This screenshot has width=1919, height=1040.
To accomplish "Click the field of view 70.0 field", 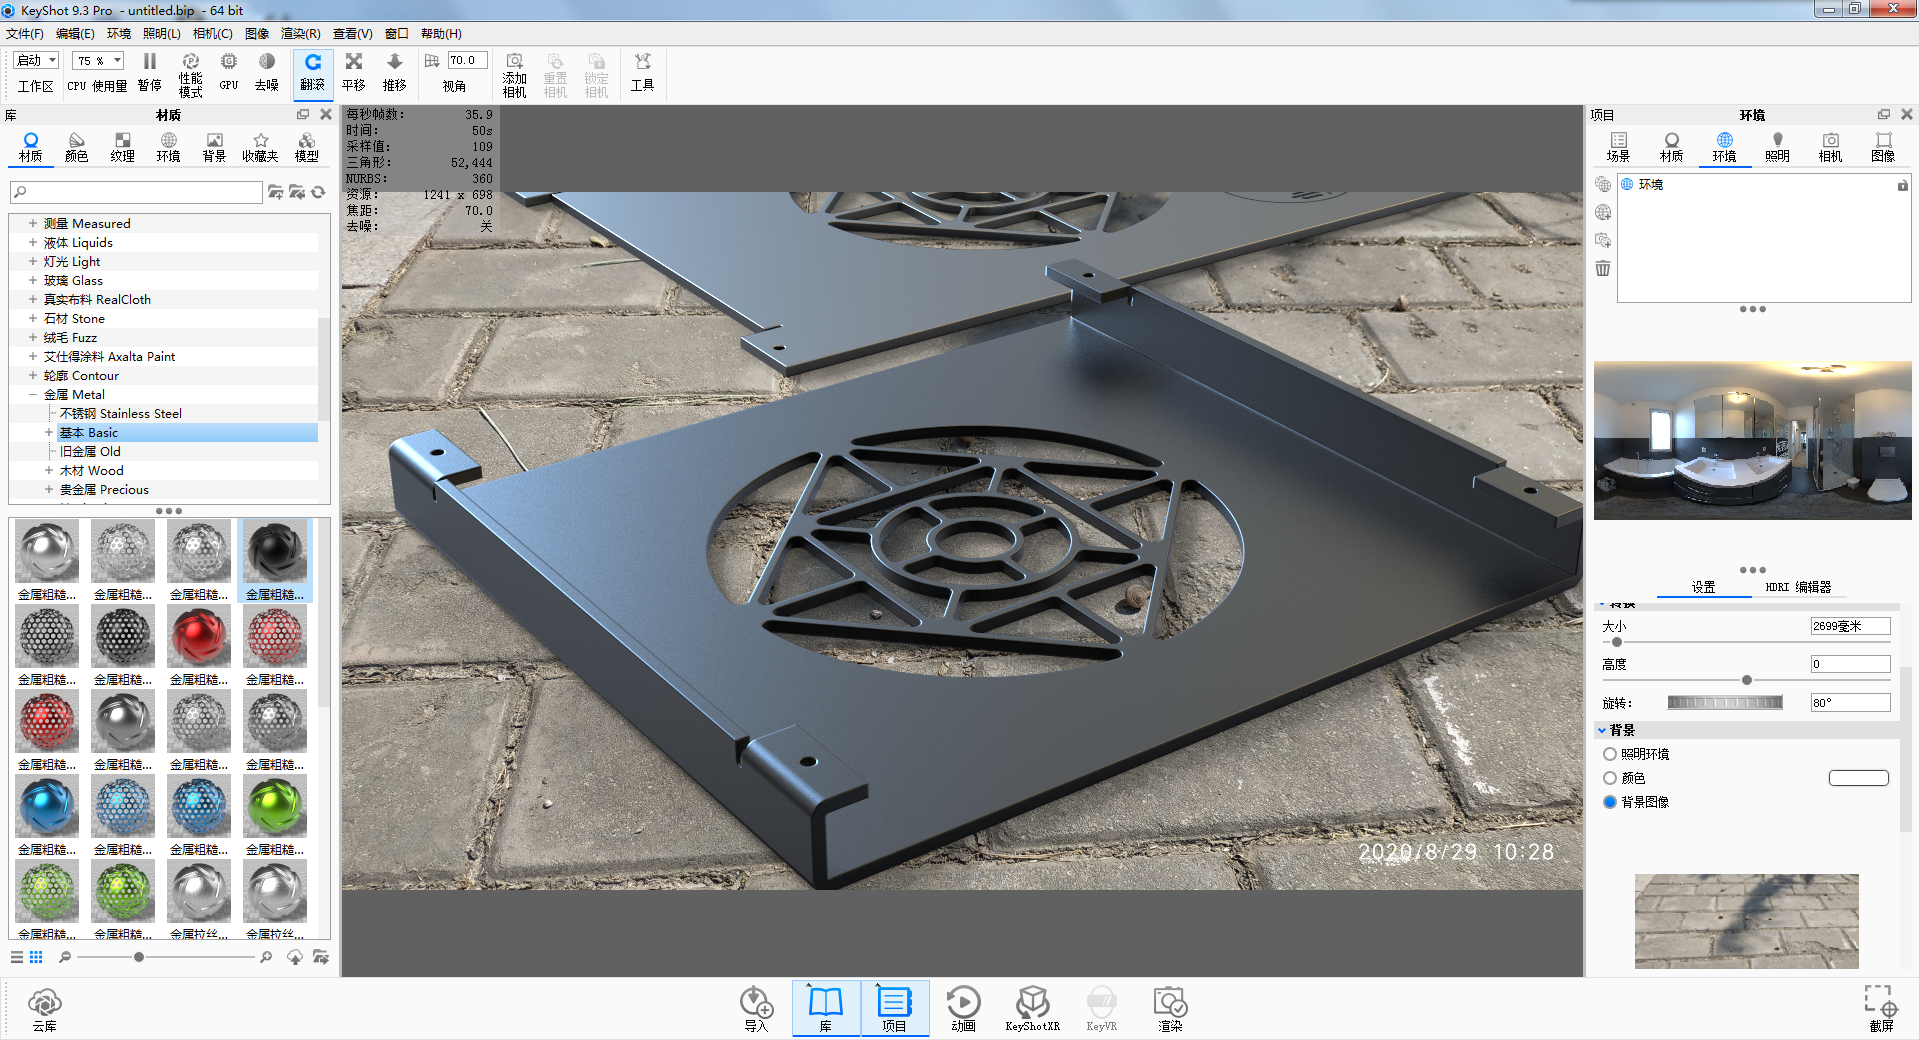I will [x=467, y=61].
